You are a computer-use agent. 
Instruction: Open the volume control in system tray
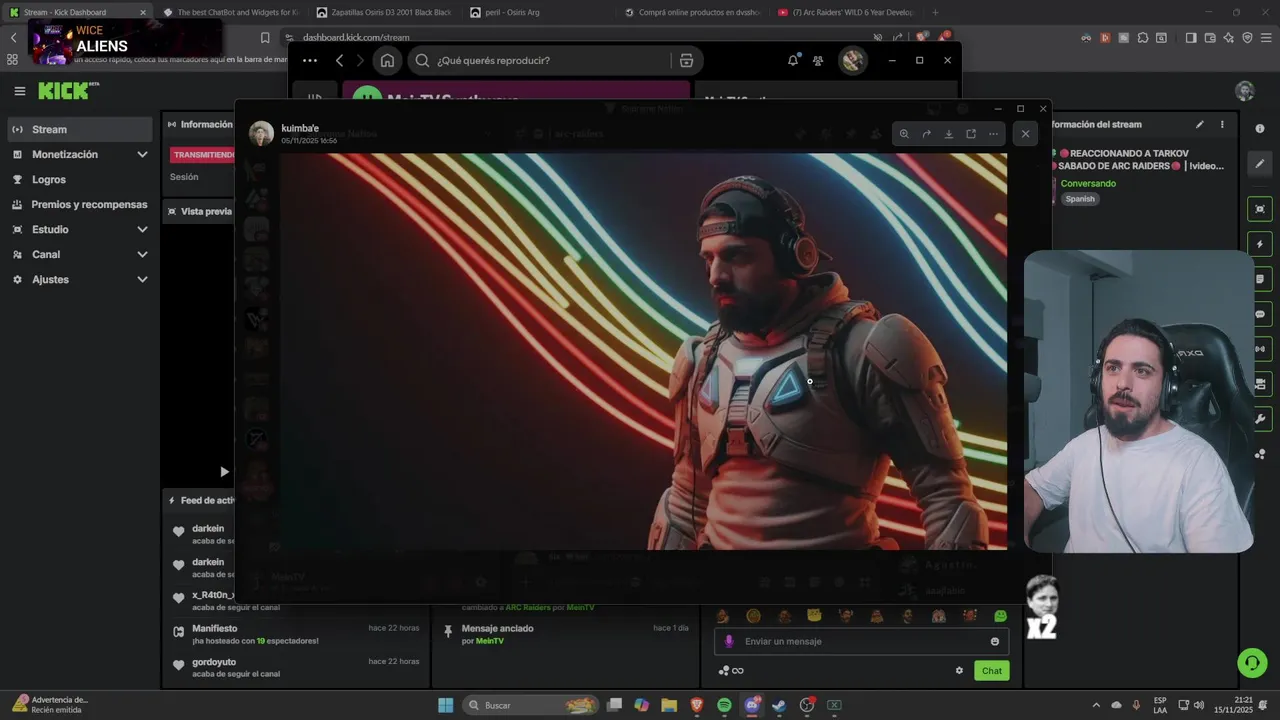1199,705
